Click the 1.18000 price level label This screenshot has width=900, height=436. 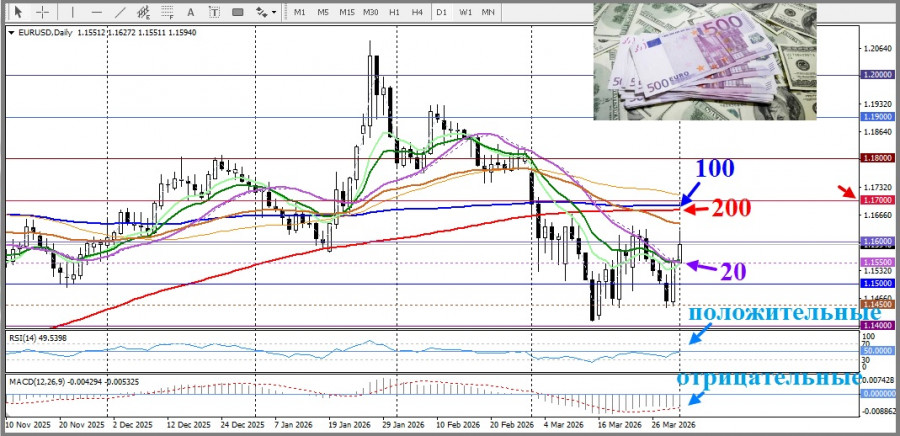click(877, 158)
